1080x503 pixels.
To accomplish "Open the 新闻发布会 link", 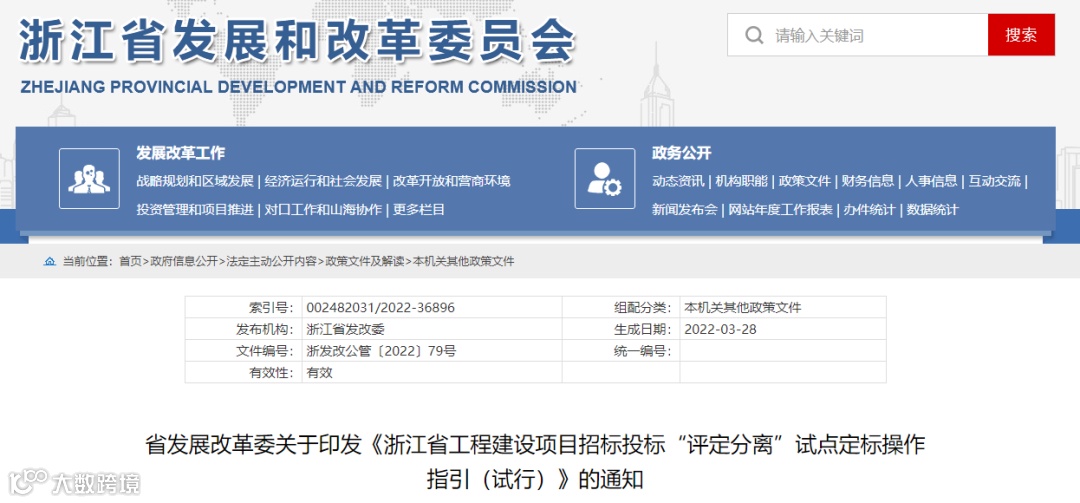I will (685, 209).
